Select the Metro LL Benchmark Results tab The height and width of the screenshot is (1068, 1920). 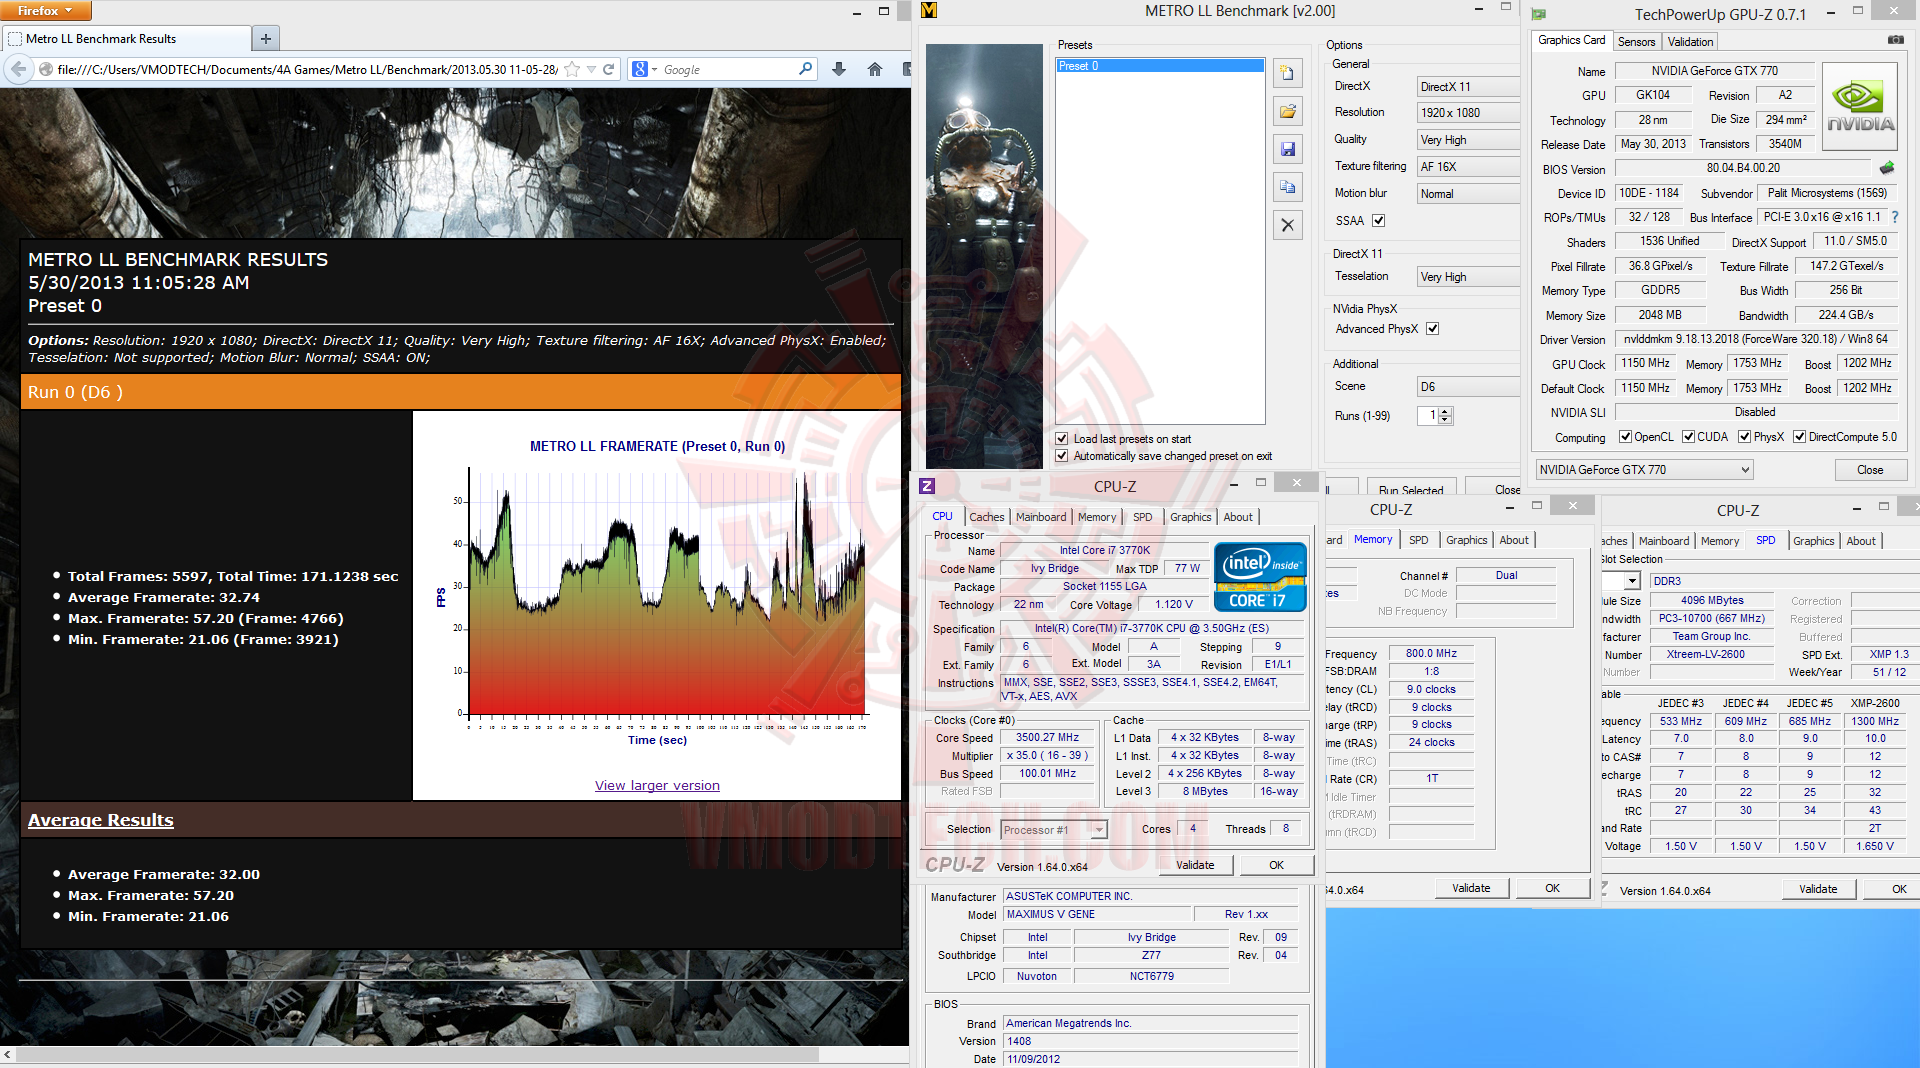pos(128,39)
